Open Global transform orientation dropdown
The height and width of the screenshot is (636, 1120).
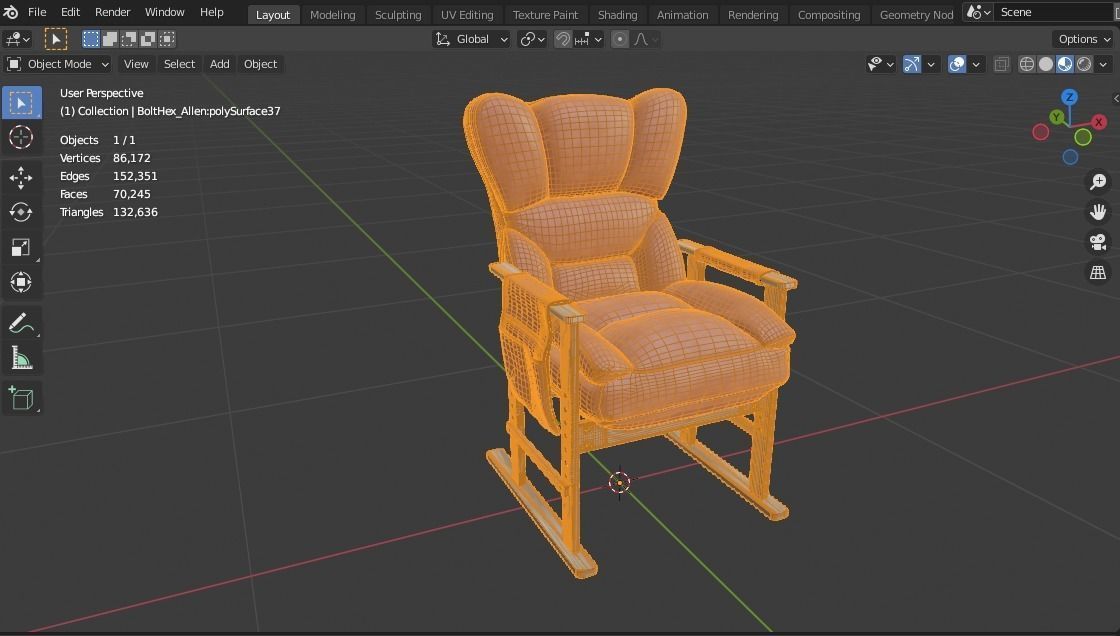471,39
